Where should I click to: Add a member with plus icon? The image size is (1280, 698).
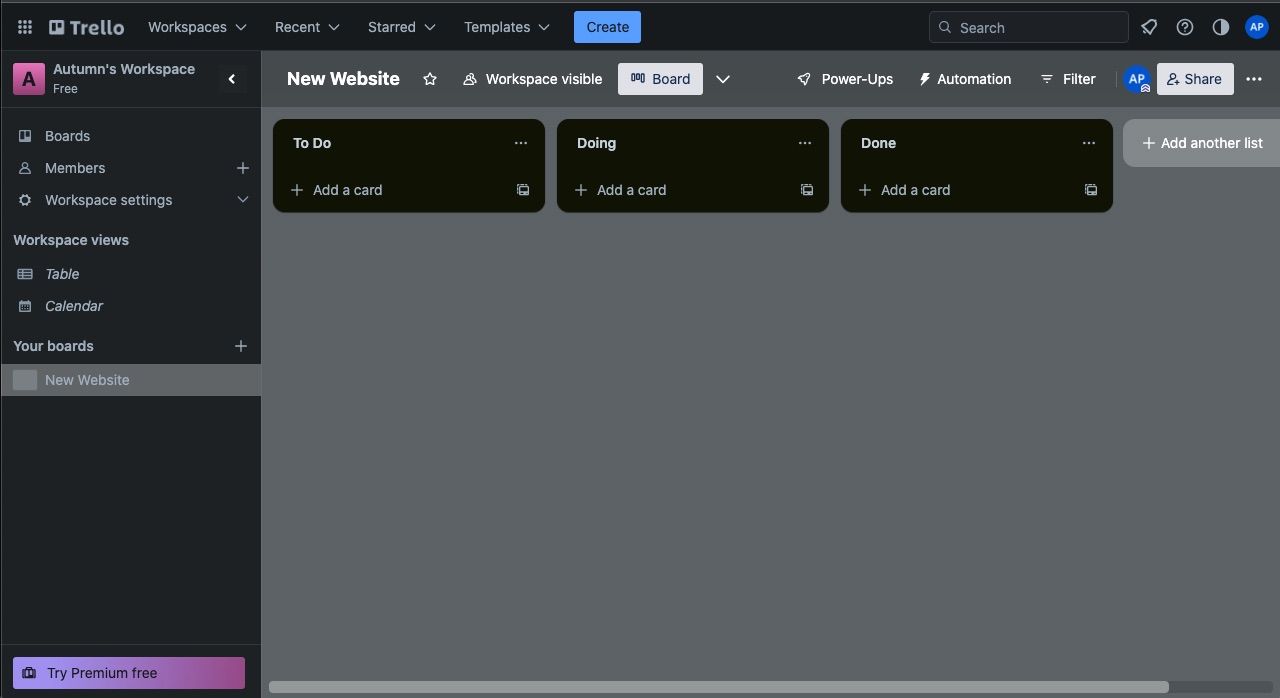coord(242,168)
